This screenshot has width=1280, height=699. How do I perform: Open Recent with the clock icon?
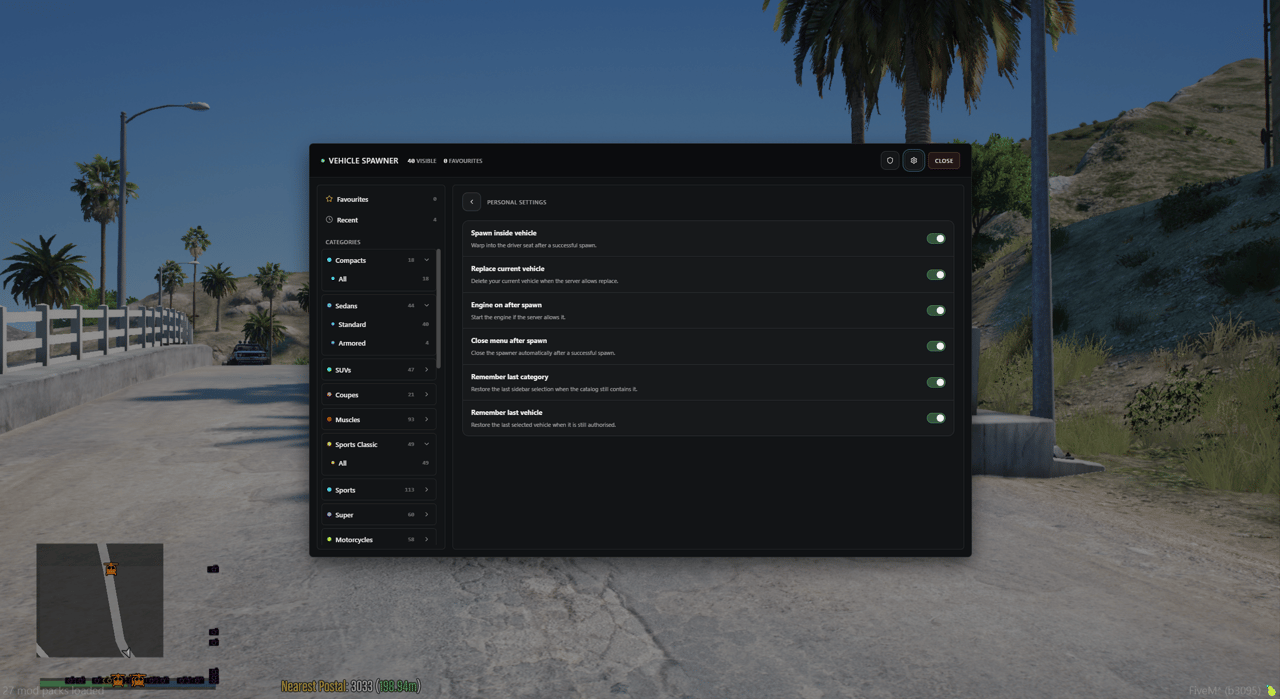click(329, 220)
